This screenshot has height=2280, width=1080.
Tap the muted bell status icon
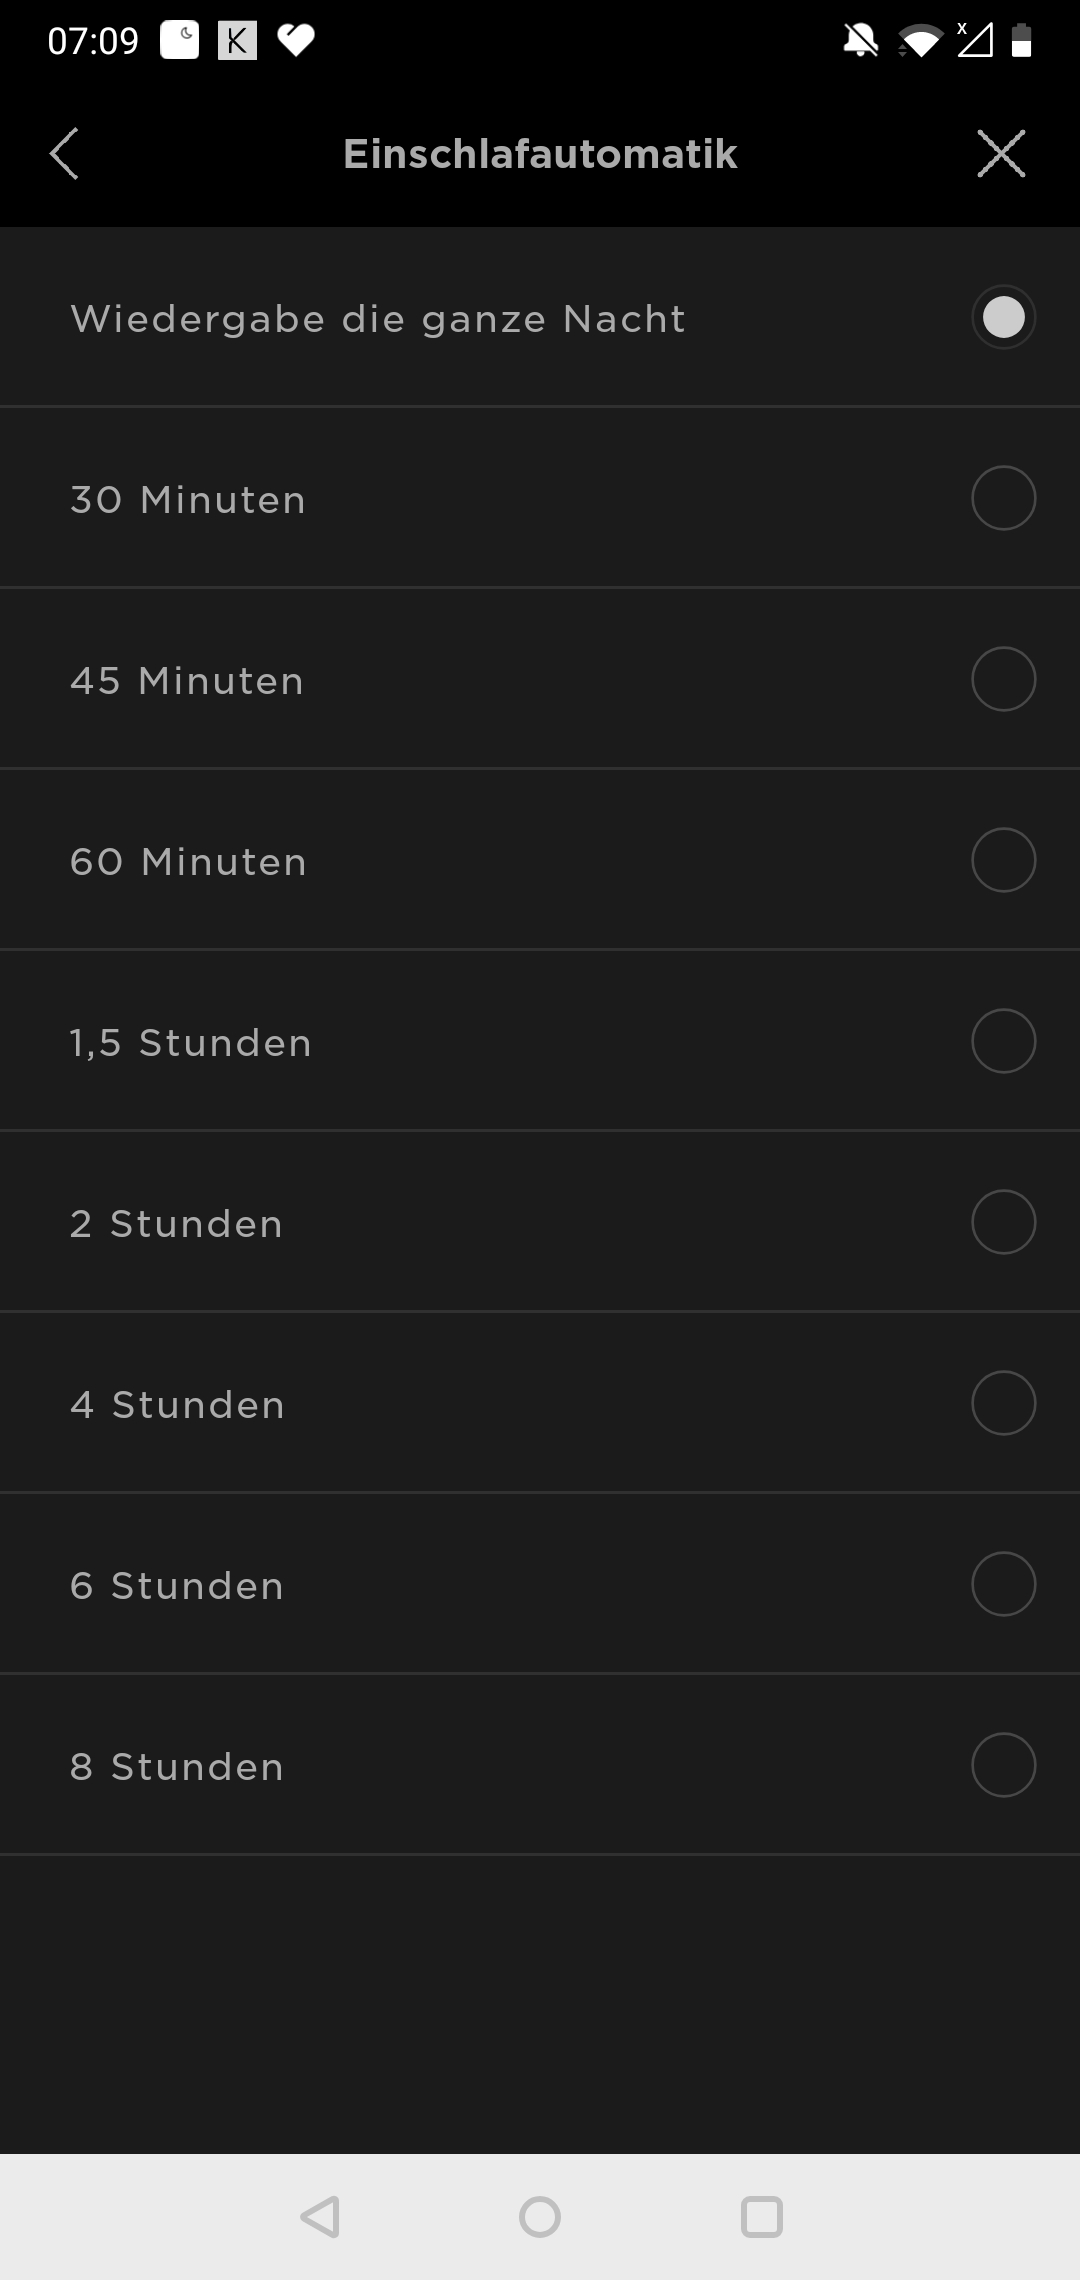point(860,41)
